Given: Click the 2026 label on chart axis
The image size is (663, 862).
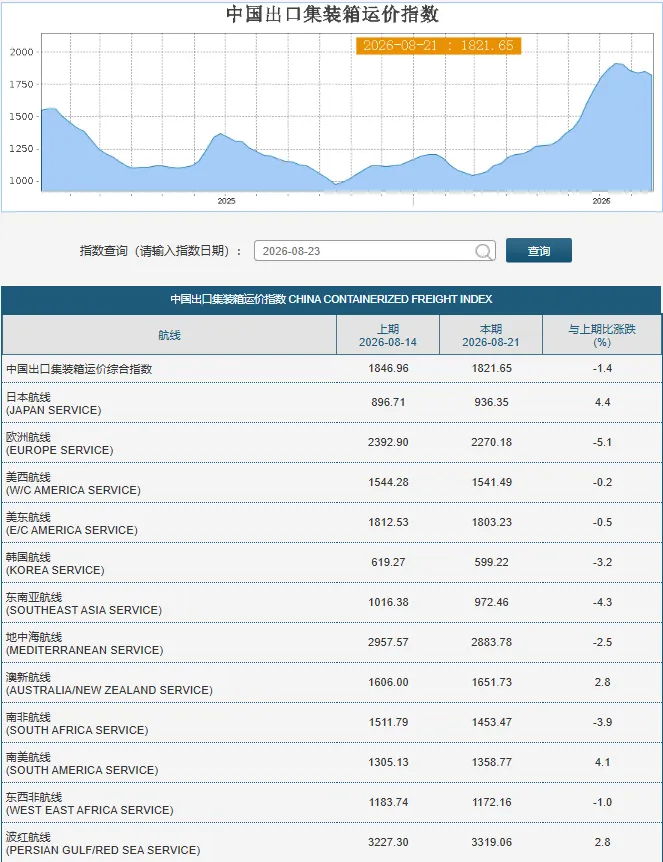Looking at the screenshot, I should [601, 201].
